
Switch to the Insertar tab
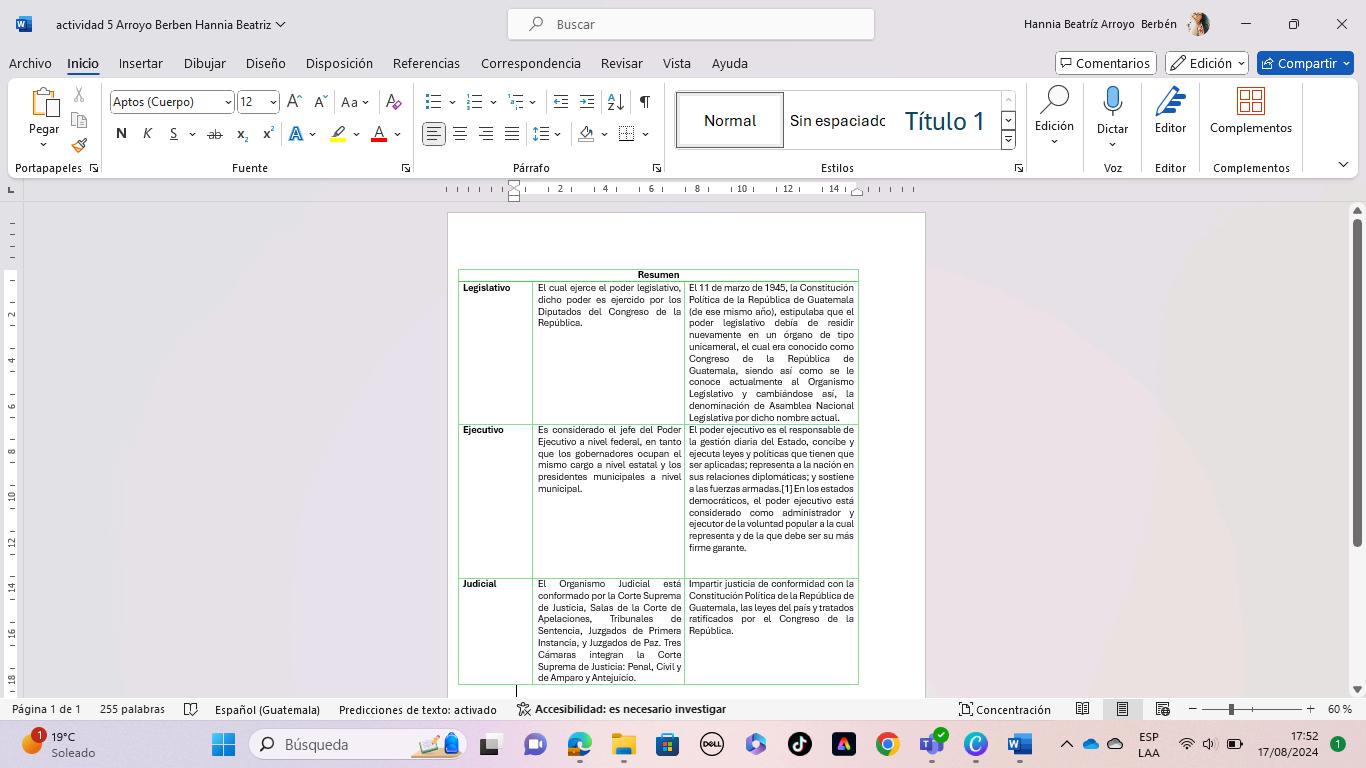pyautogui.click(x=141, y=63)
